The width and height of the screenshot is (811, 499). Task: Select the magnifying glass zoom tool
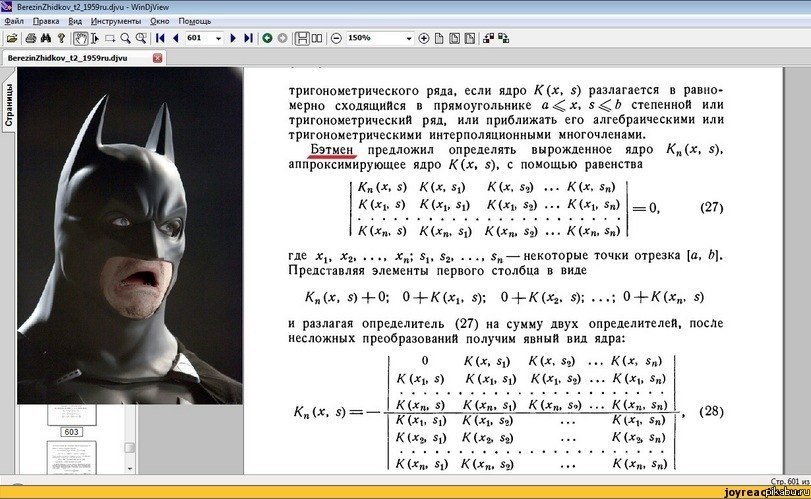pos(125,38)
